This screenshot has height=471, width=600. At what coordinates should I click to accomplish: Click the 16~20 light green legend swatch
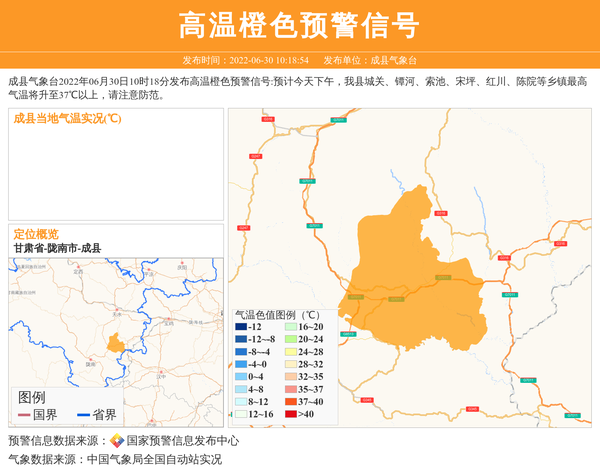click(290, 327)
